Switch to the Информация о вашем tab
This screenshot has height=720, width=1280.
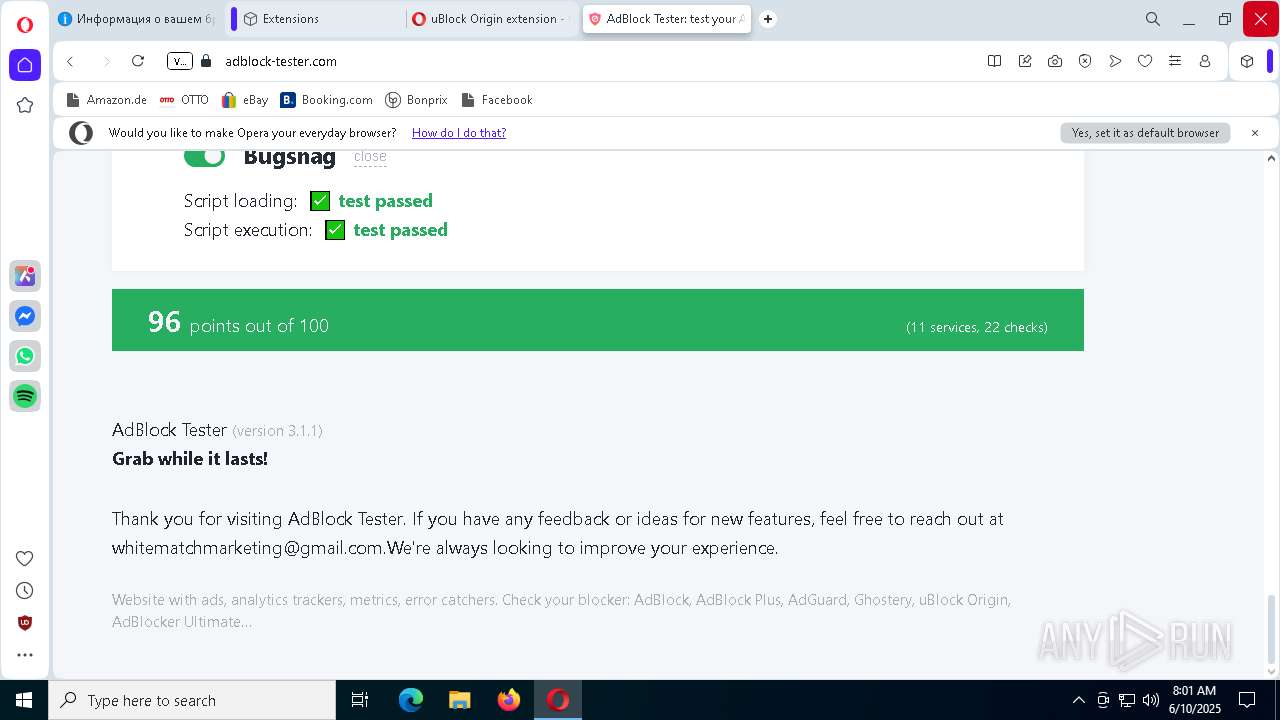coord(137,19)
